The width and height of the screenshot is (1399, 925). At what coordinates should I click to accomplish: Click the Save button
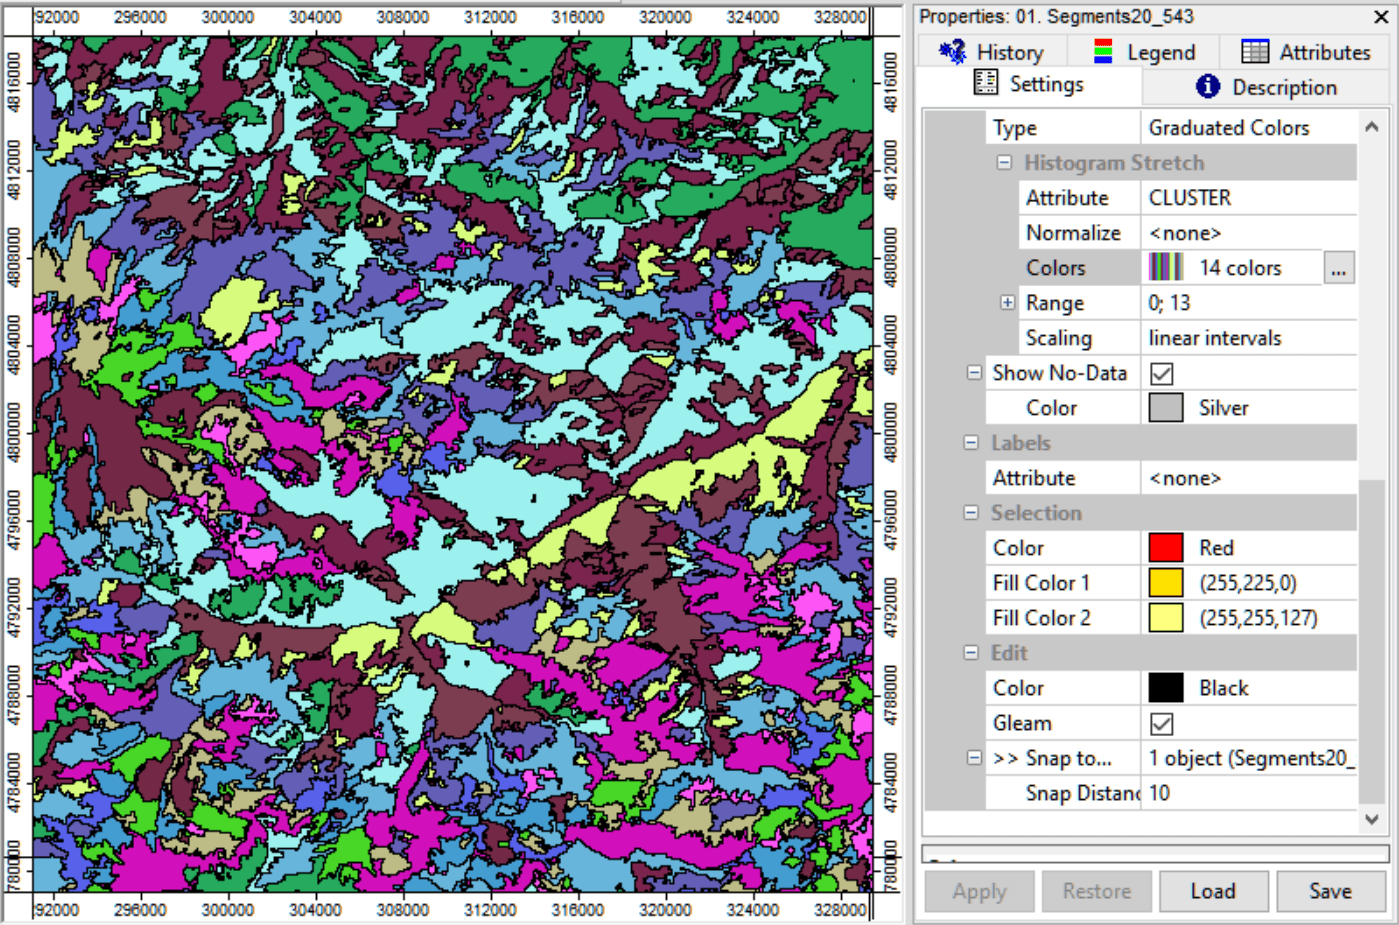[1330, 891]
